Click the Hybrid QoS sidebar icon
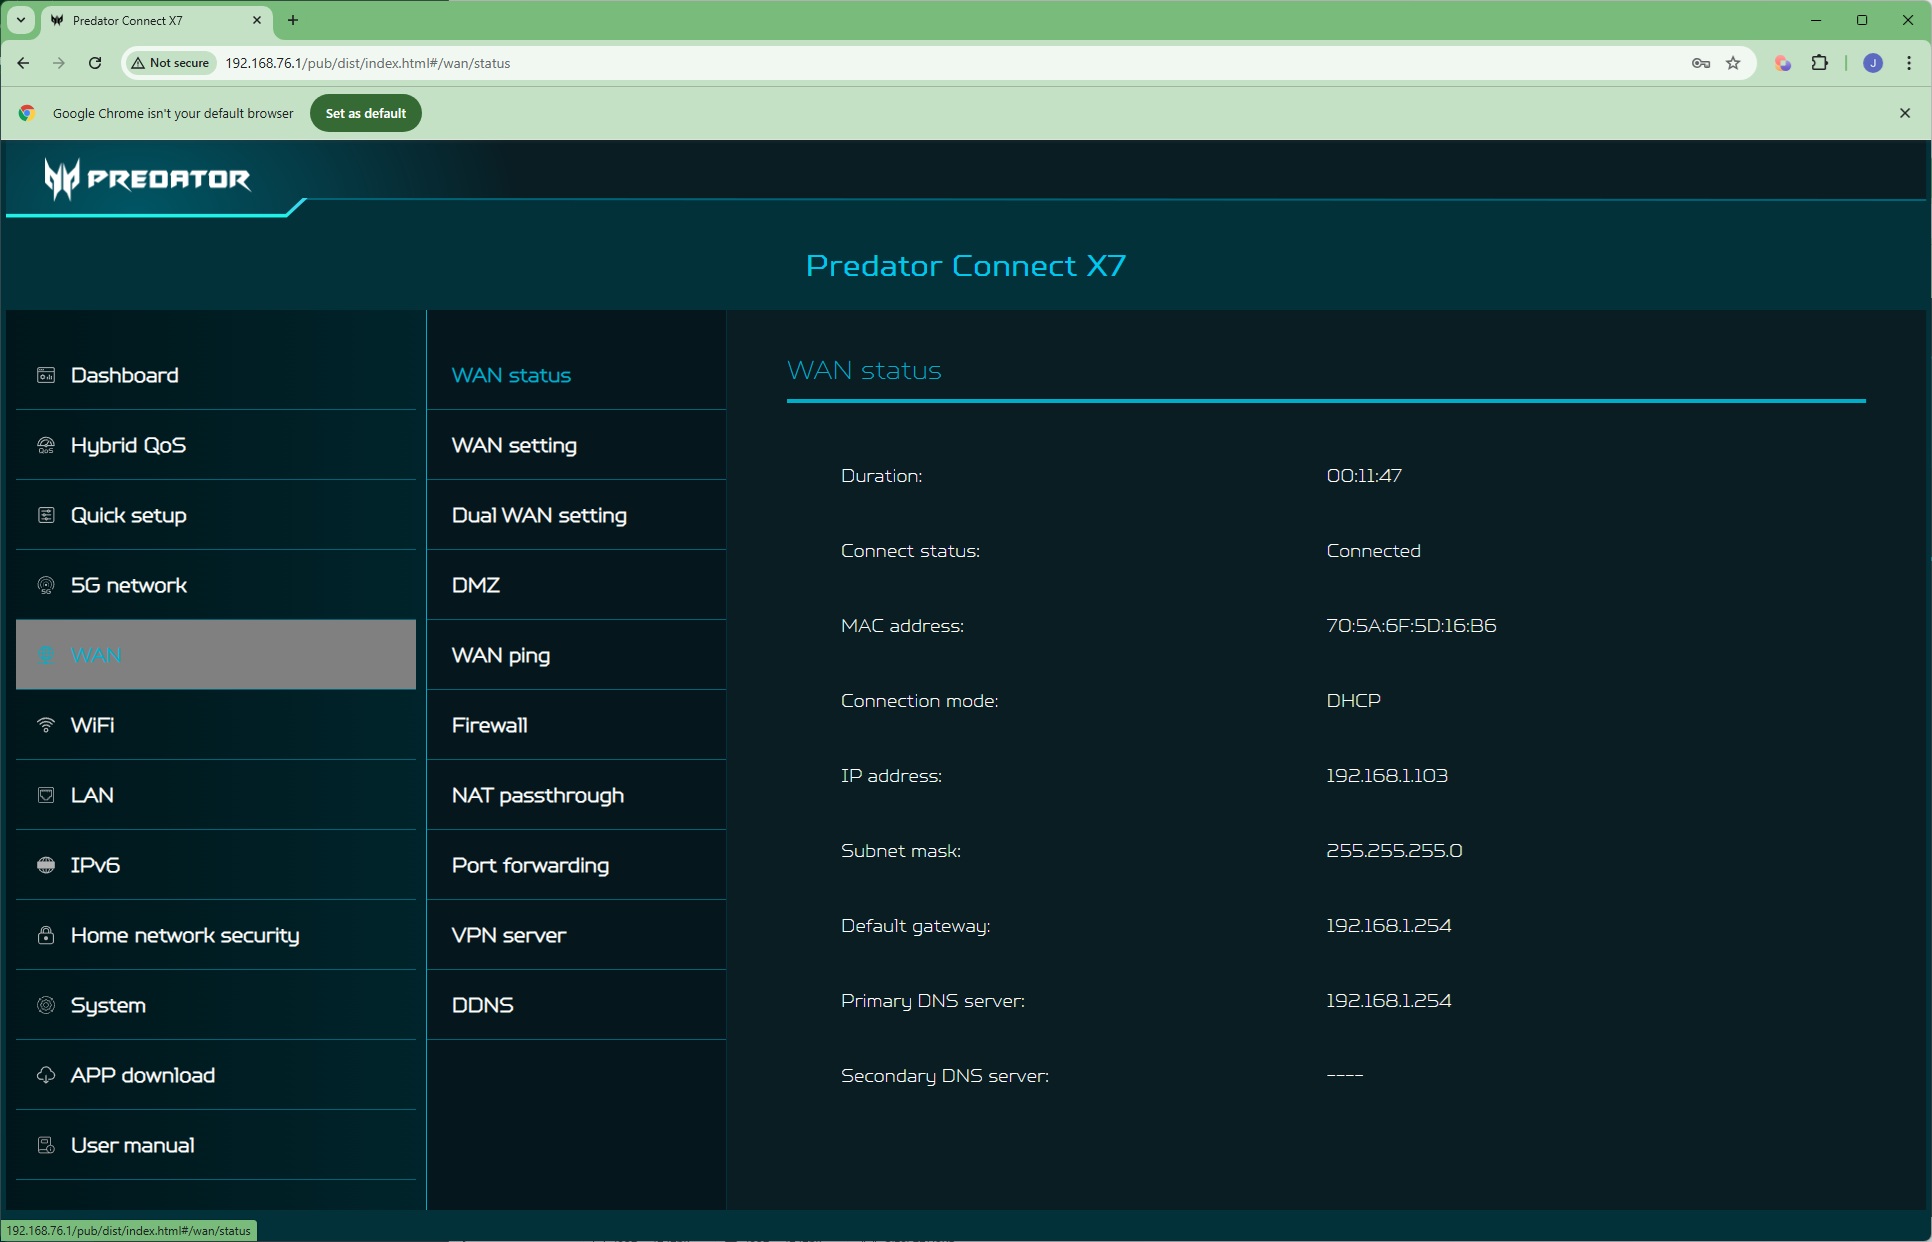The width and height of the screenshot is (1932, 1242). (46, 445)
